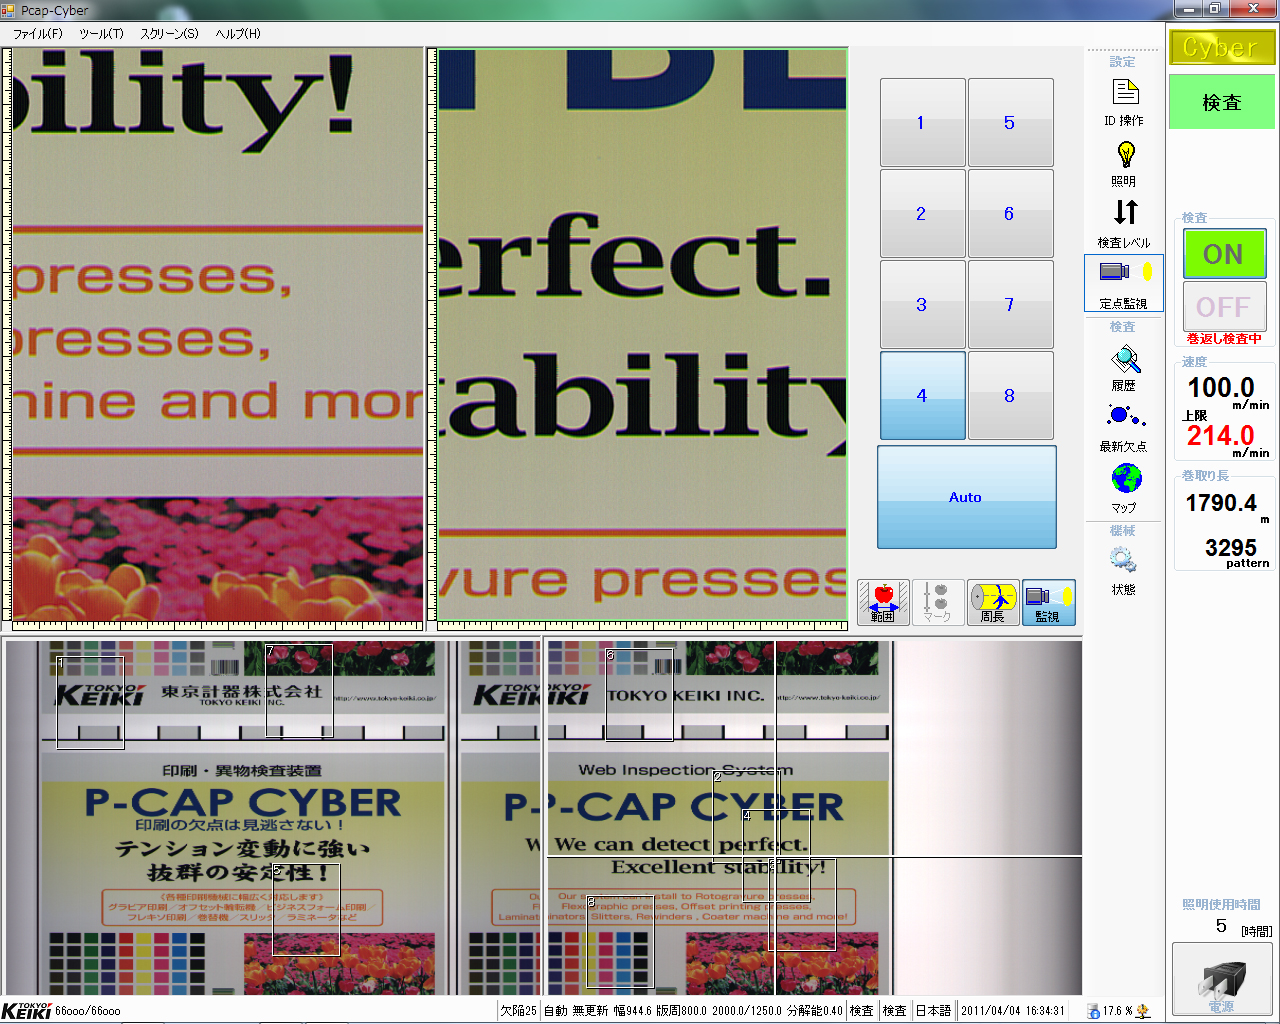
Task: Open the ヘルプ(H) menu
Action: pyautogui.click(x=238, y=33)
